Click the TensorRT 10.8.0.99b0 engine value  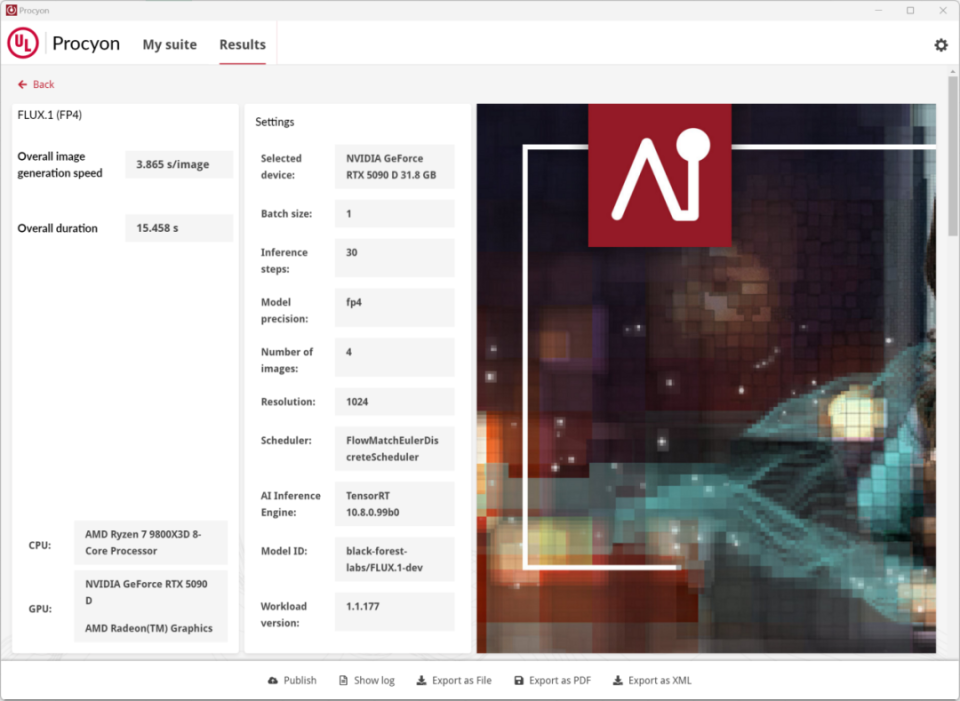pos(394,504)
